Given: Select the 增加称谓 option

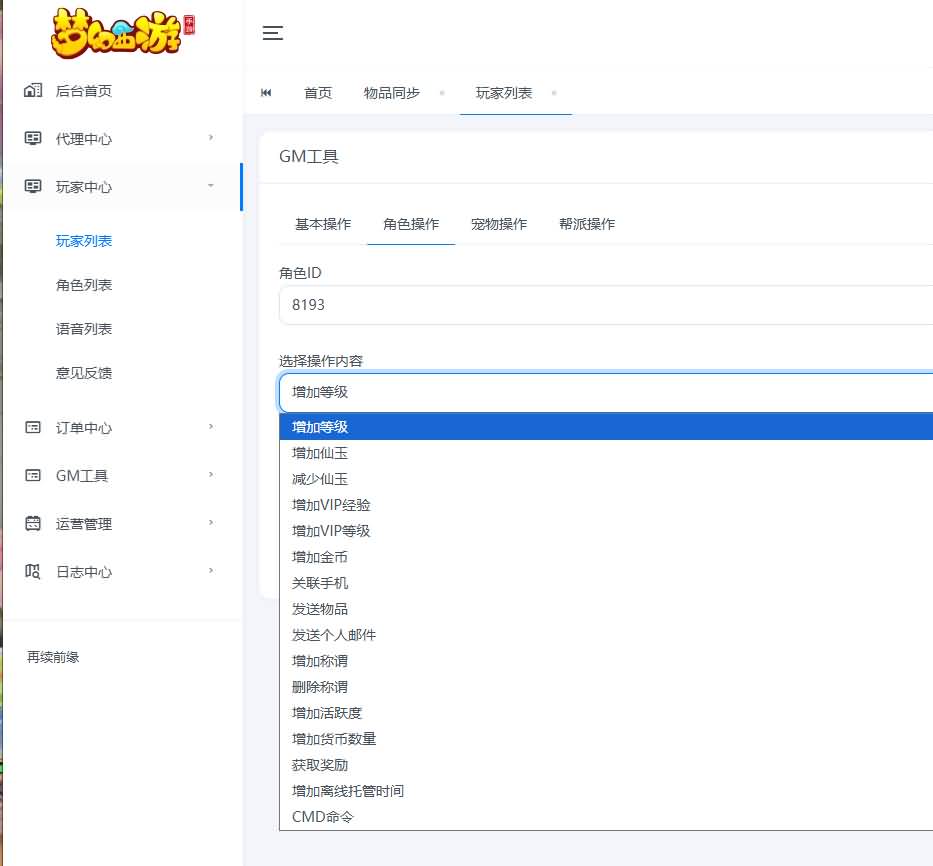Looking at the screenshot, I should tap(606, 661).
